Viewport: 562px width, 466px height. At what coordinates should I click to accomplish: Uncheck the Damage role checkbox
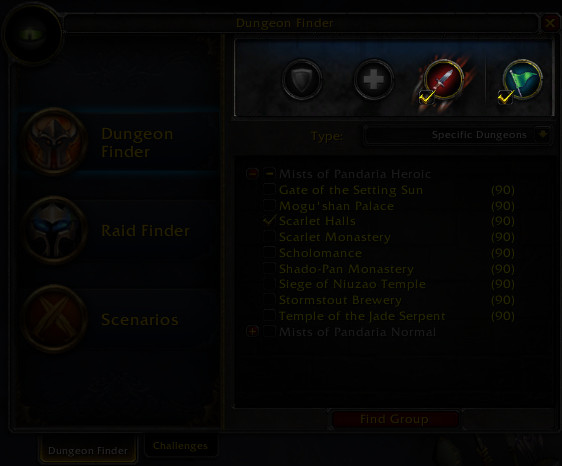[x=426, y=97]
